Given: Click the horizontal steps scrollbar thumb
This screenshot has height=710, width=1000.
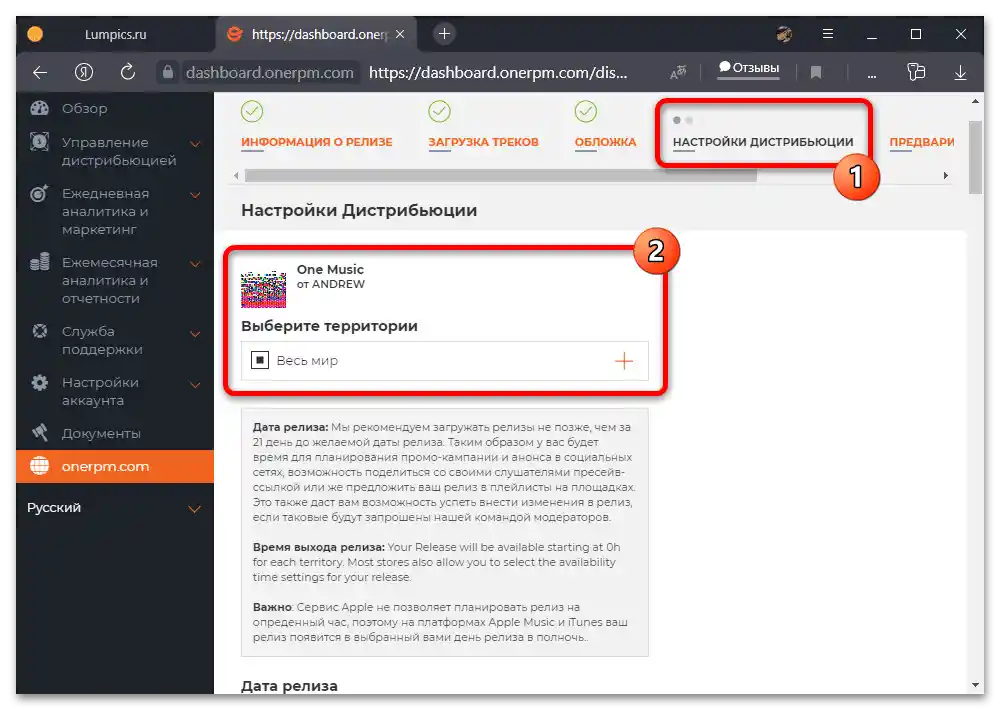Looking at the screenshot, I should click(x=501, y=175).
